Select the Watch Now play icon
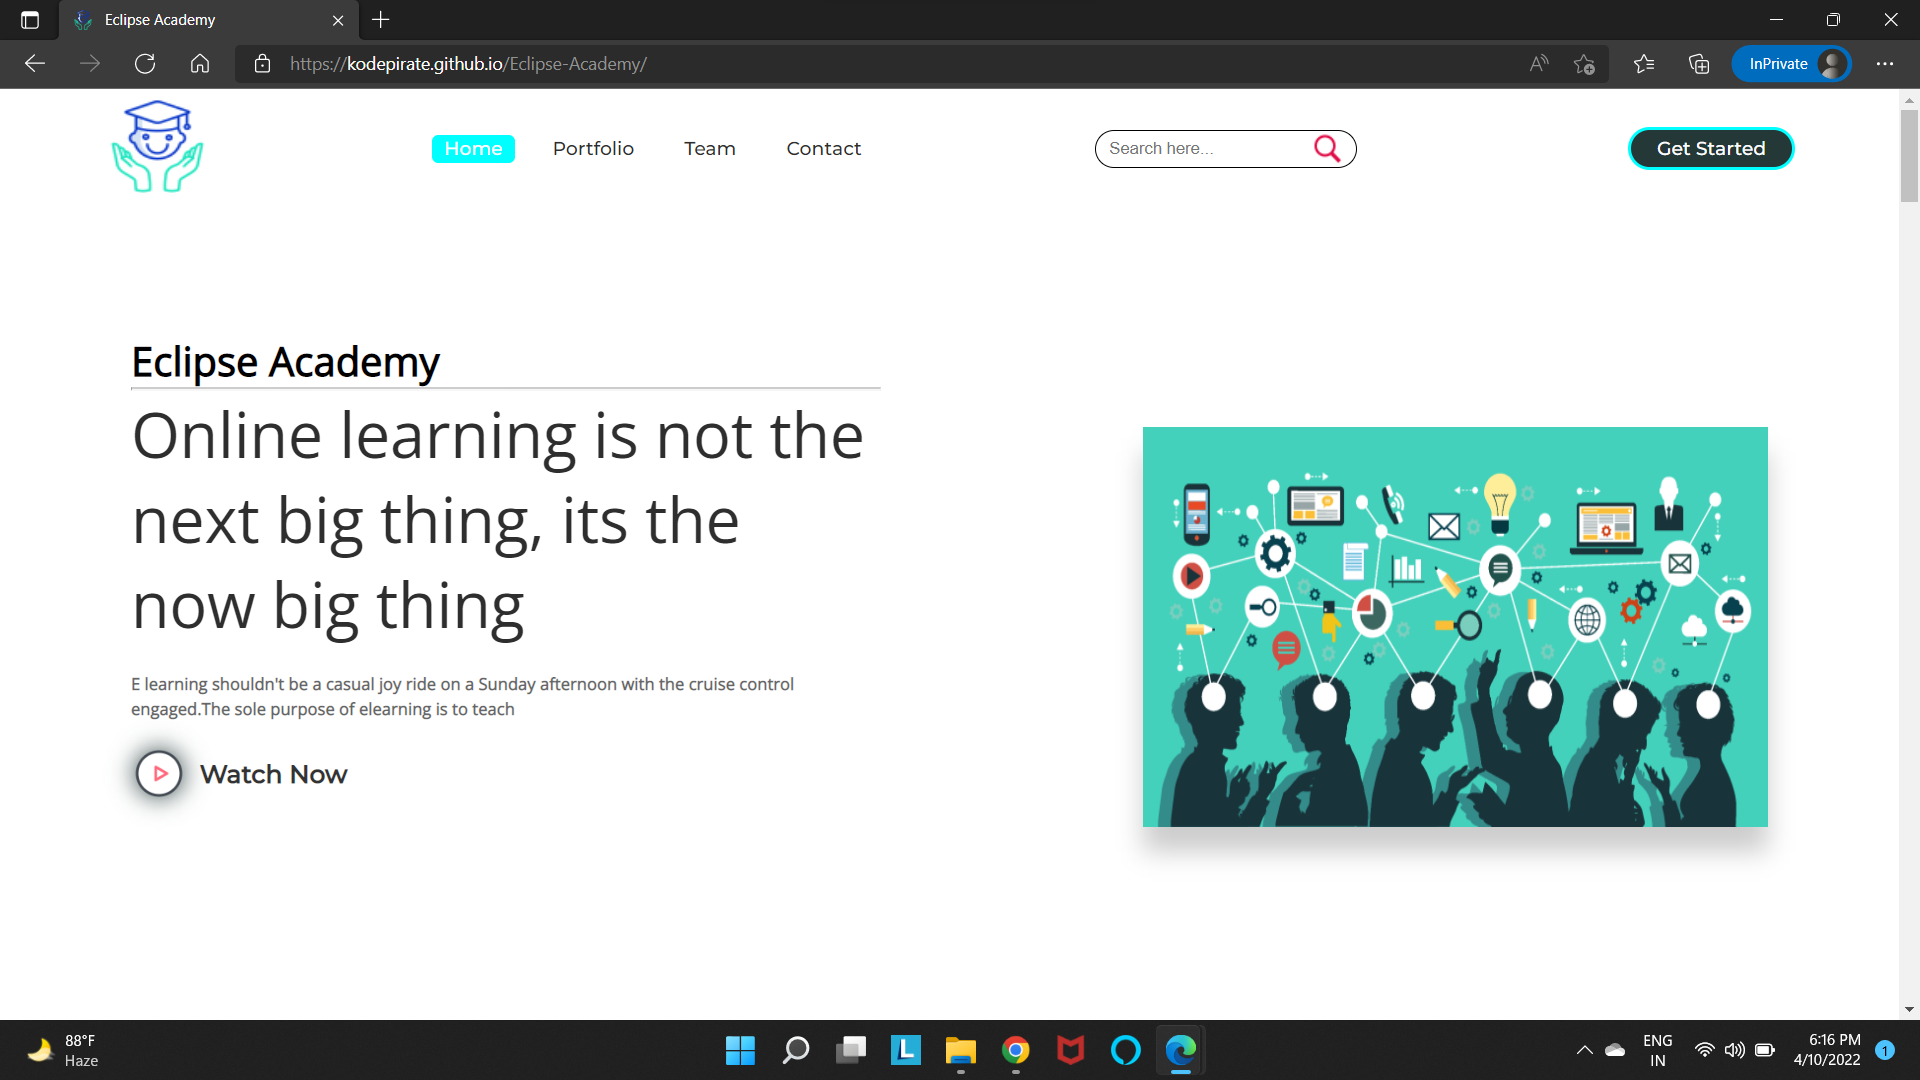 point(158,773)
